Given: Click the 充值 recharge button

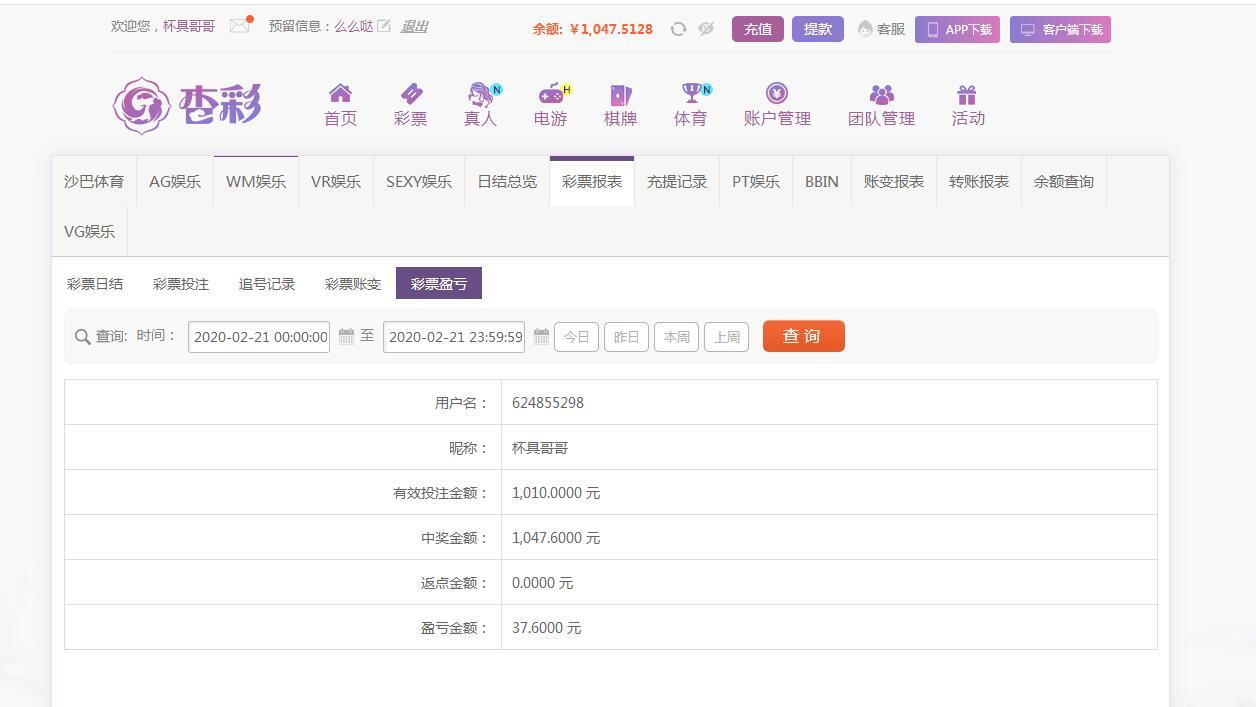Looking at the screenshot, I should pyautogui.click(x=758, y=29).
